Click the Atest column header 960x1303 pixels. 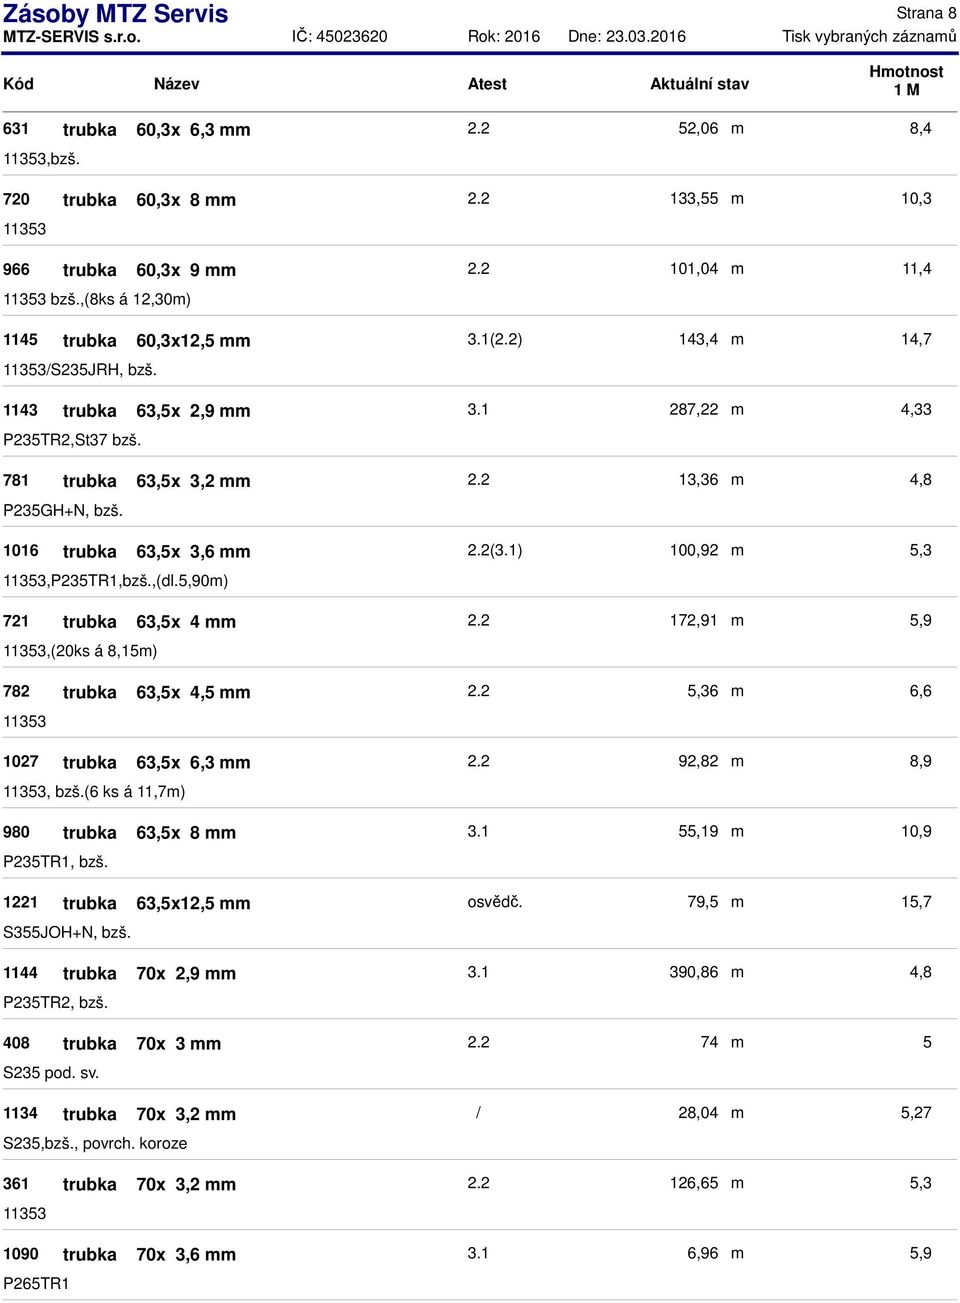click(x=487, y=84)
